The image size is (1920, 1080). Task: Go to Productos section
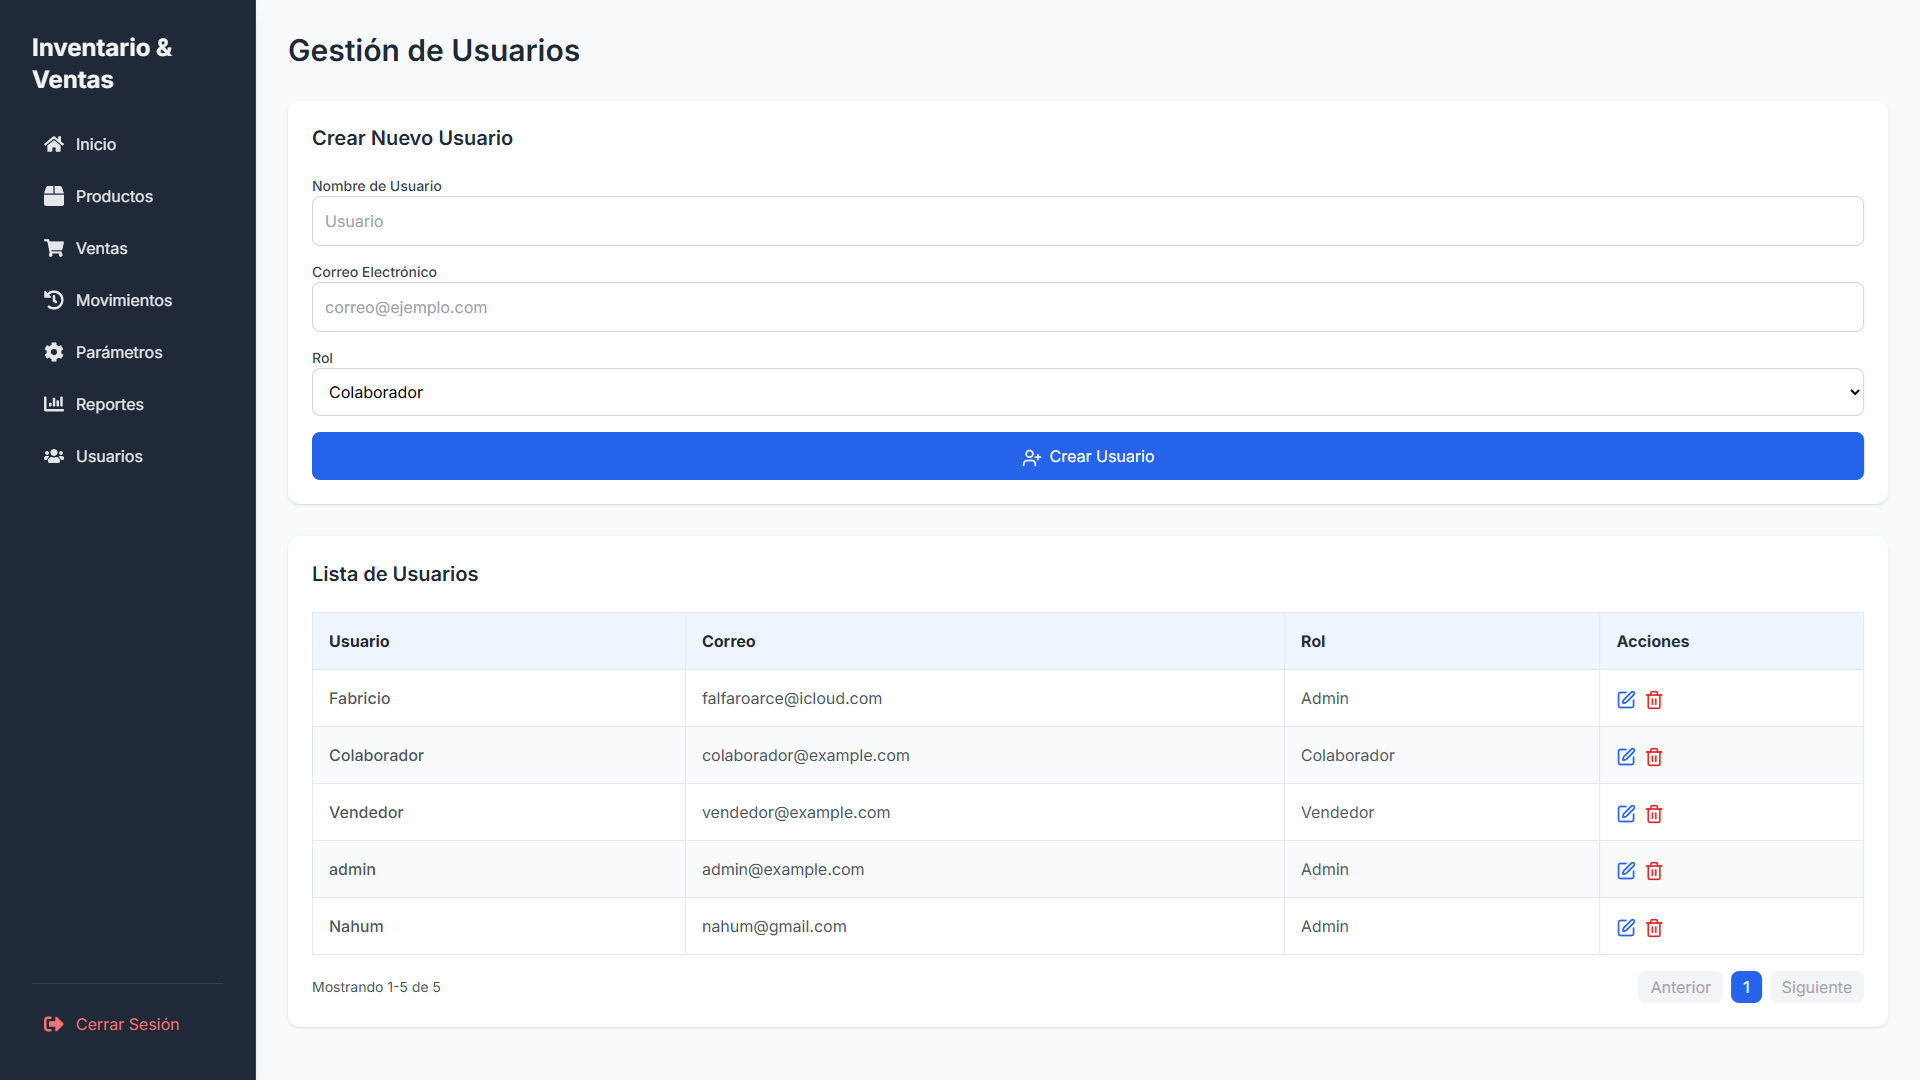pos(127,196)
